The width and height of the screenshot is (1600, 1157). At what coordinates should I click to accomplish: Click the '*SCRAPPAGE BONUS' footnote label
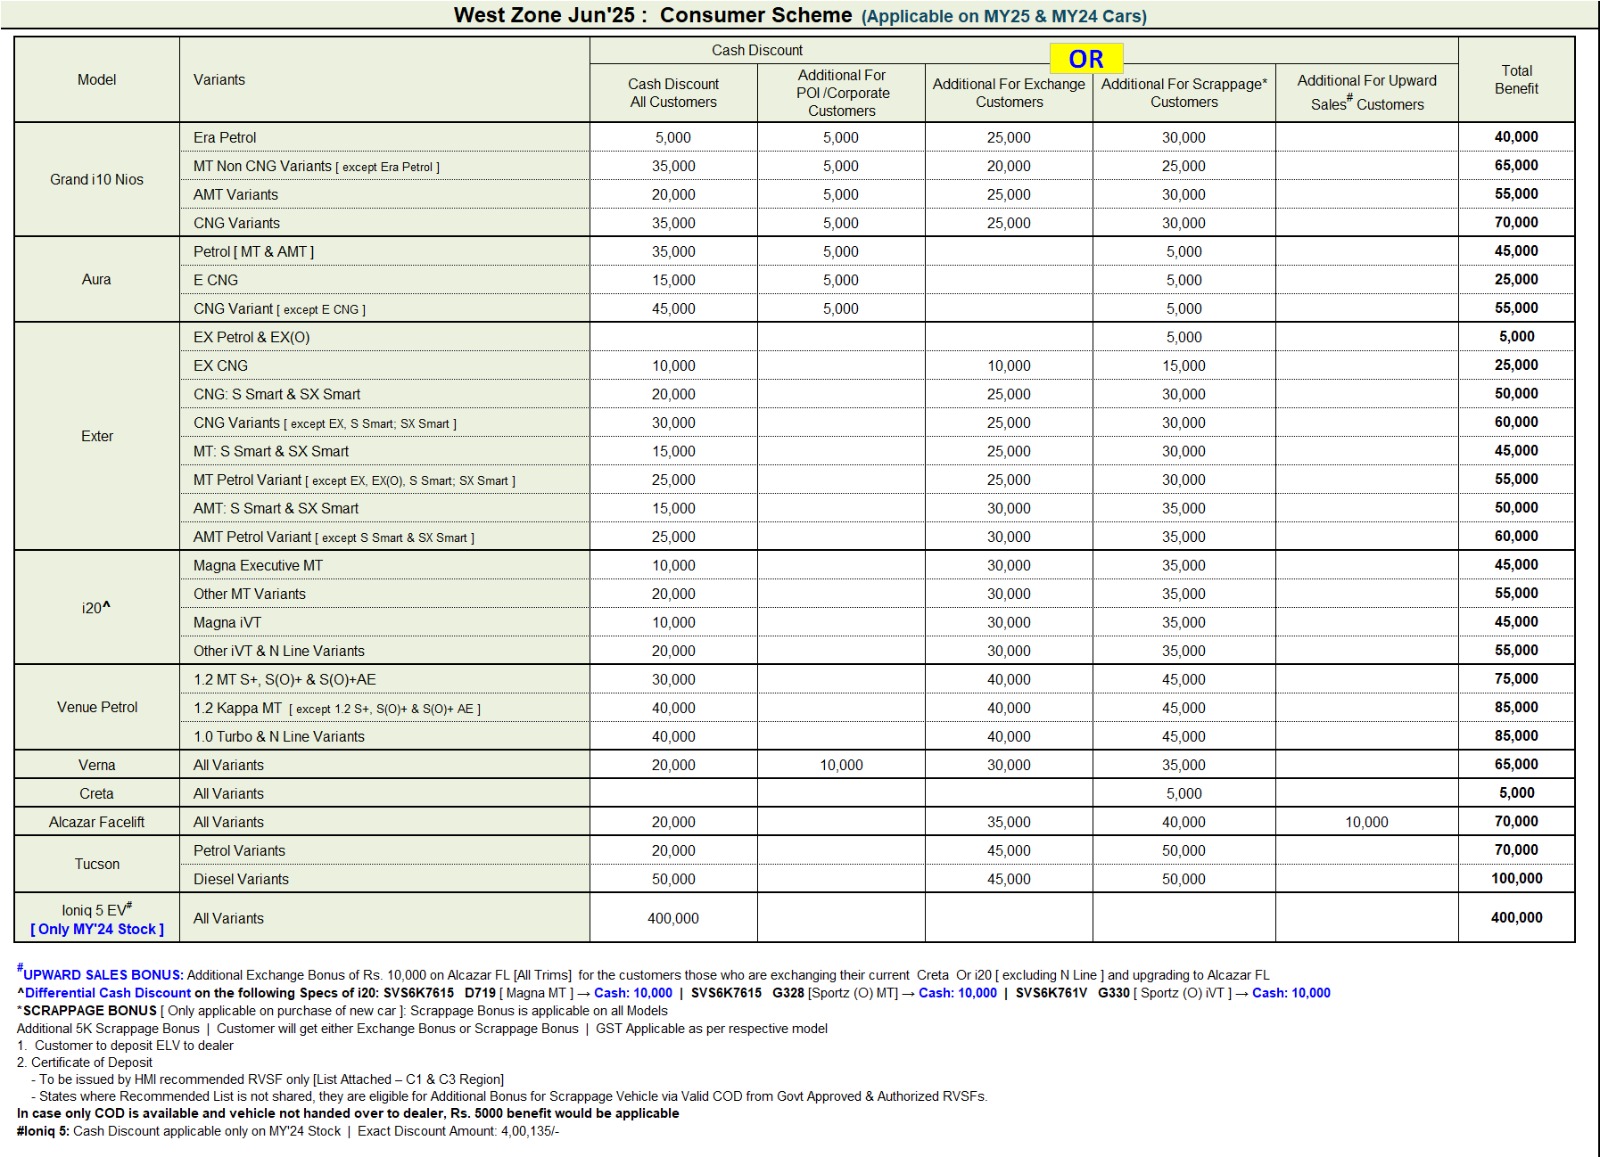(87, 1011)
